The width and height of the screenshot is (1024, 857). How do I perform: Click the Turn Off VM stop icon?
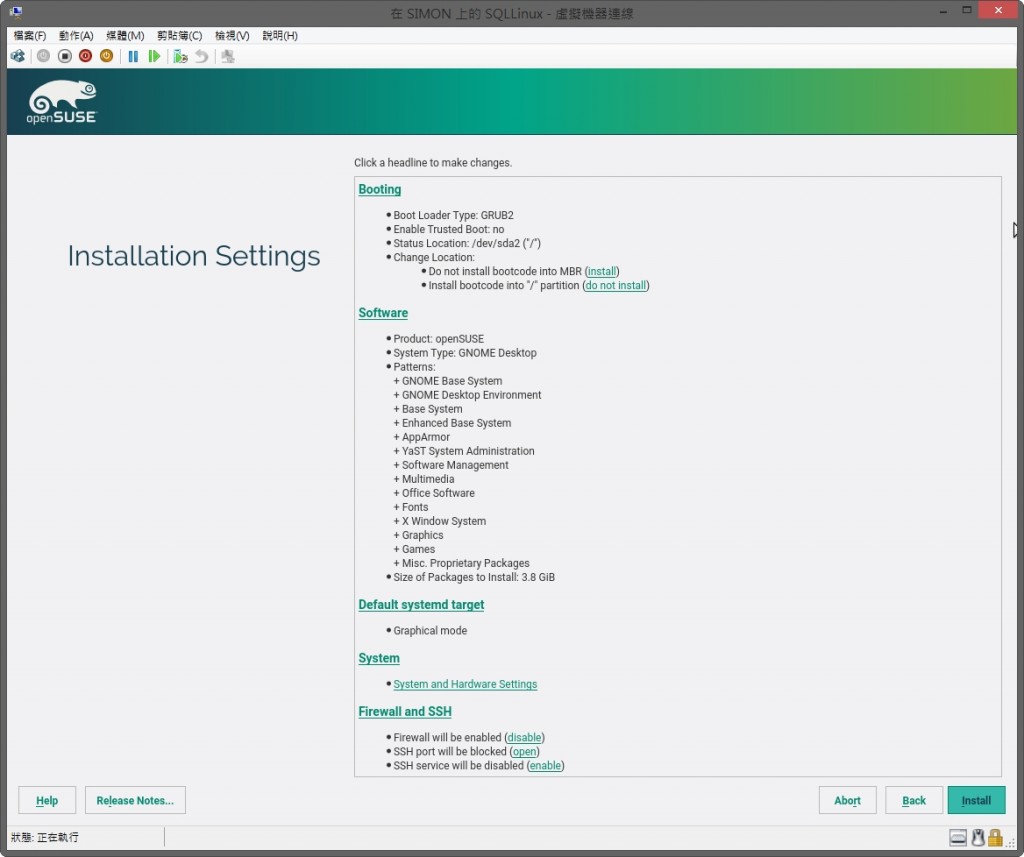pyautogui.click(x=65, y=56)
